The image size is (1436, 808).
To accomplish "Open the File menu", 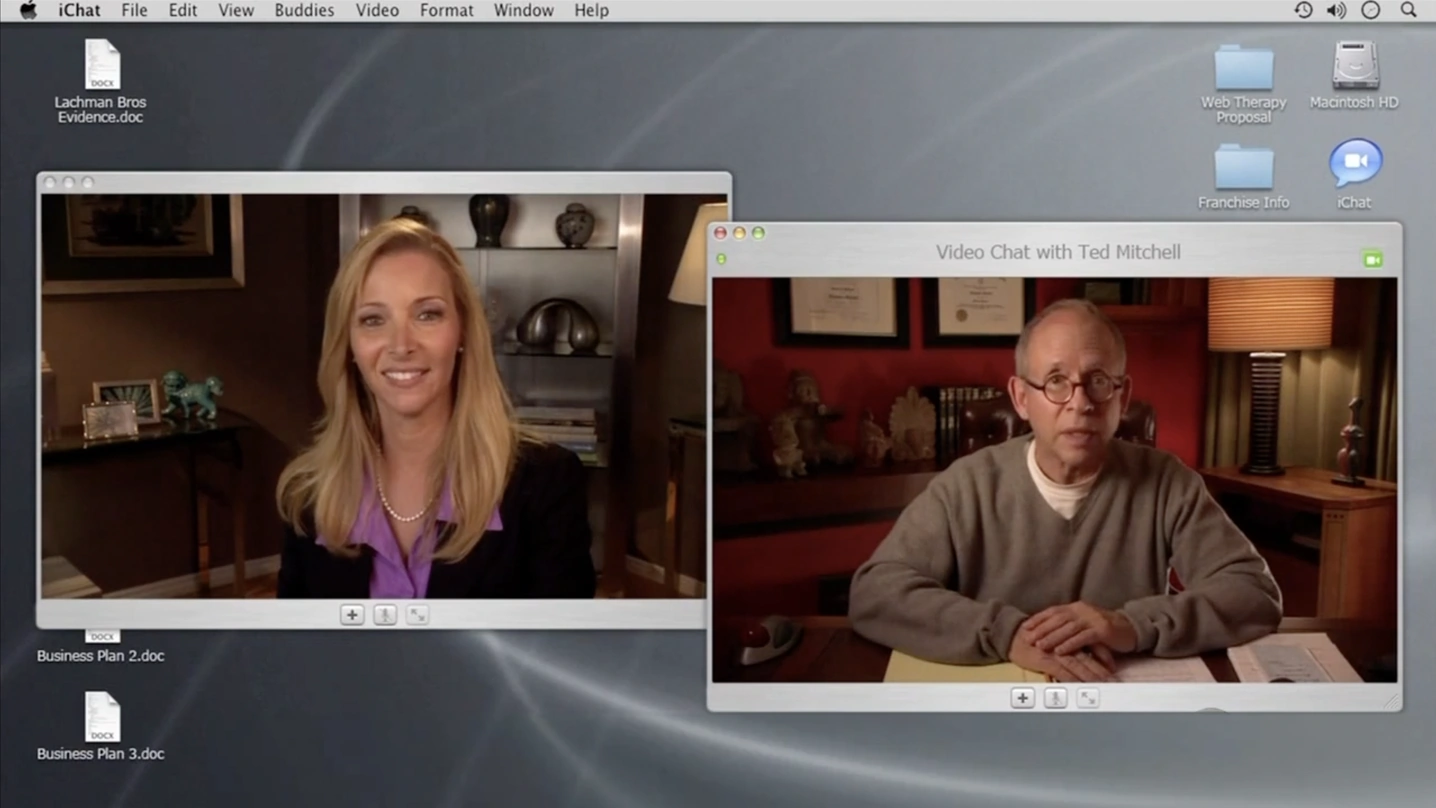I will (134, 11).
